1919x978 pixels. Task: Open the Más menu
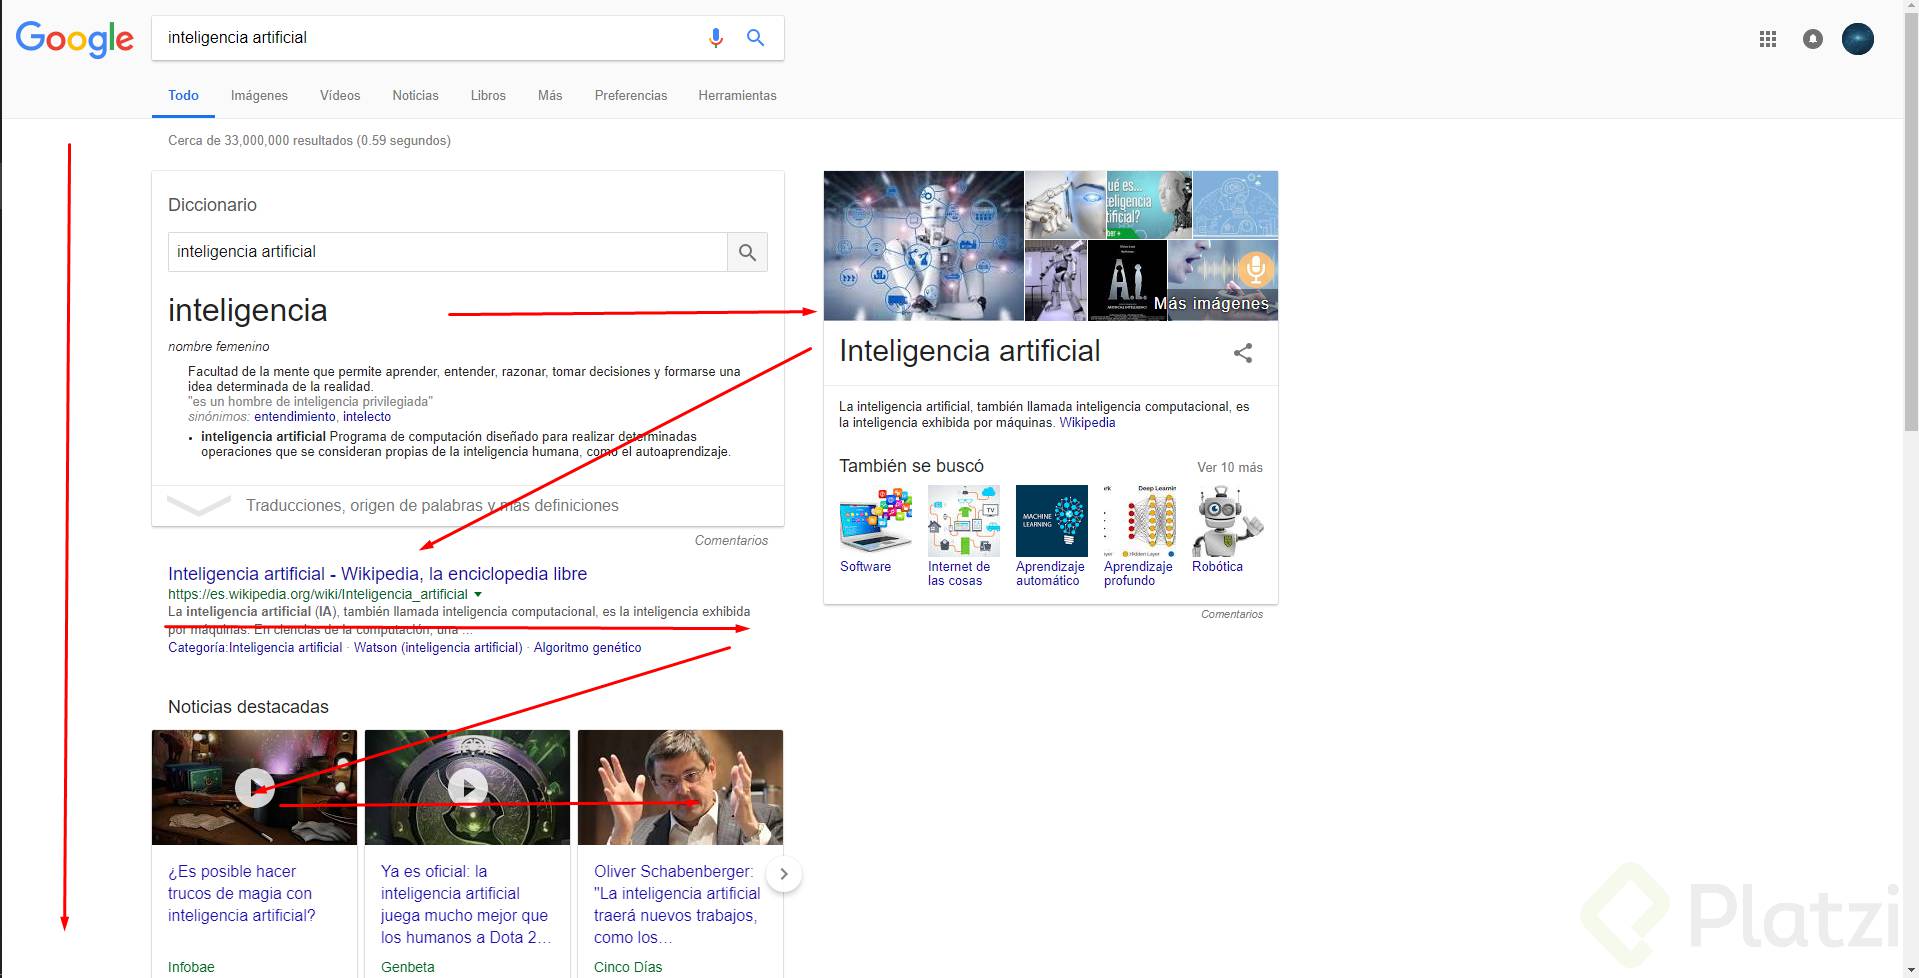point(550,96)
